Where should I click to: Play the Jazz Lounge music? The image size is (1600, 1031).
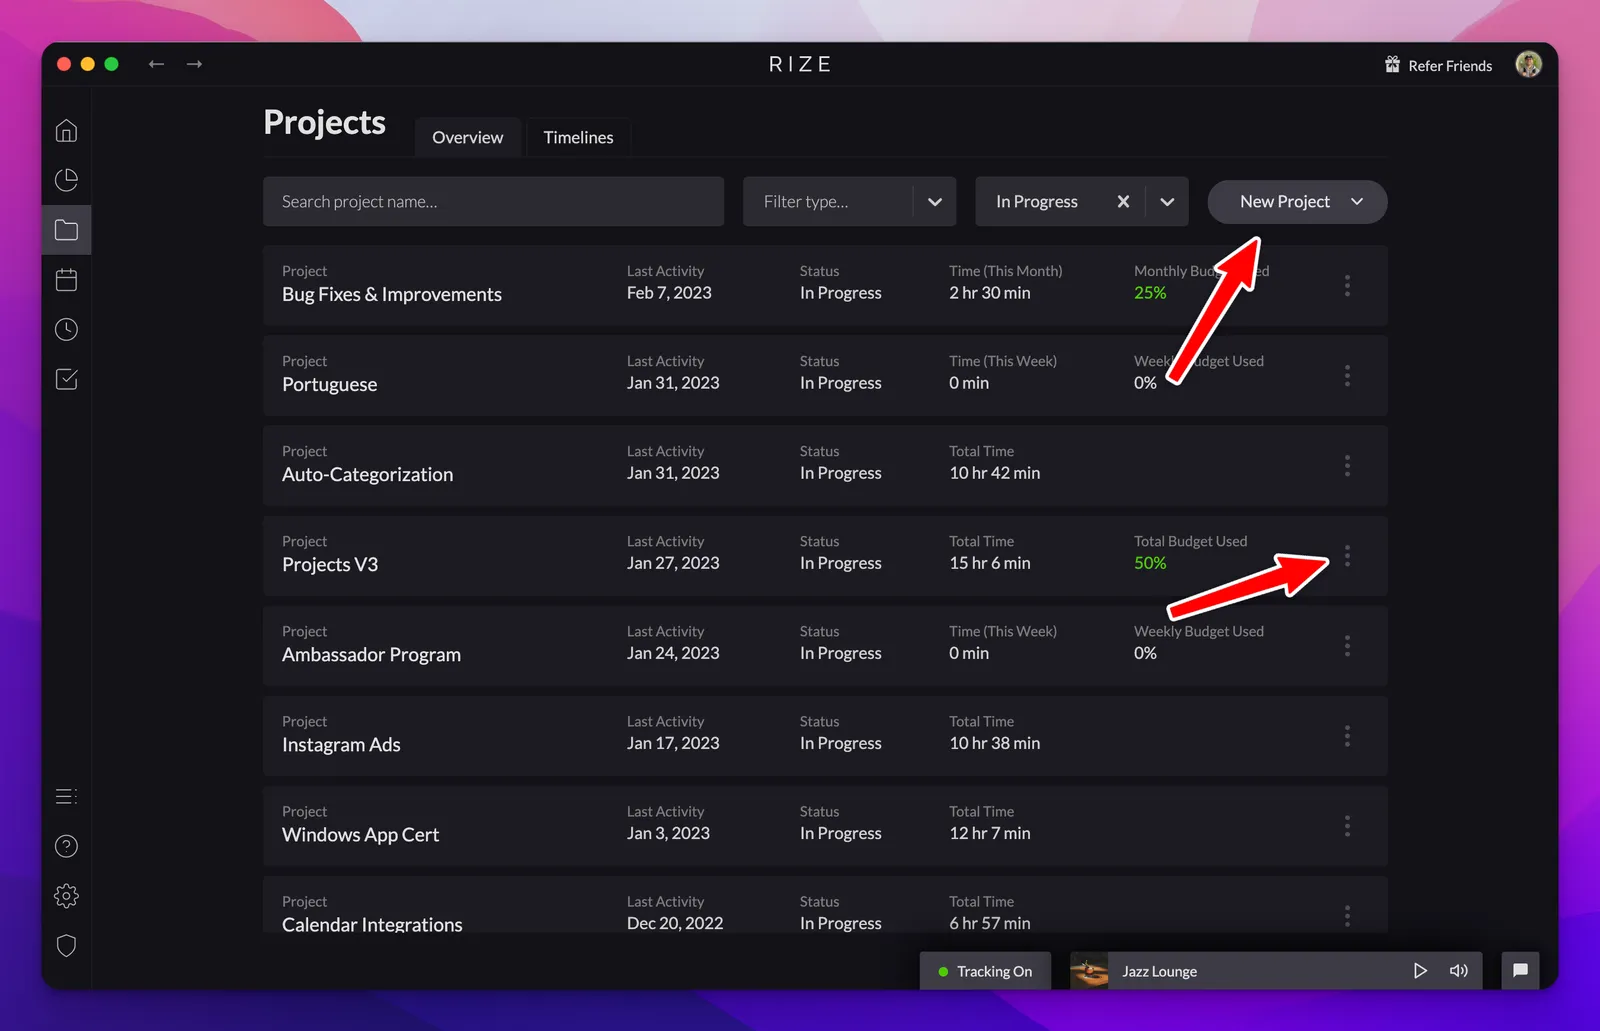tap(1419, 971)
